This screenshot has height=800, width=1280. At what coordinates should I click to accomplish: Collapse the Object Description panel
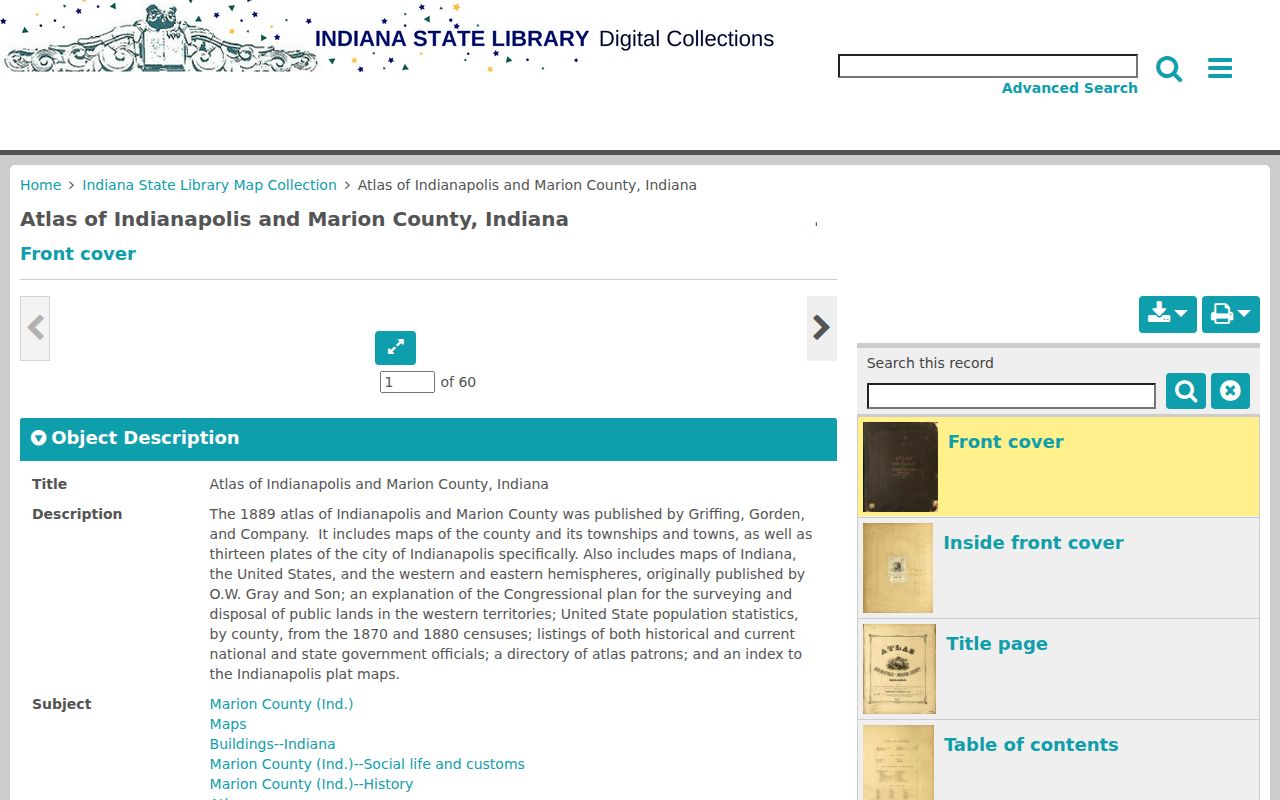[x=428, y=439]
